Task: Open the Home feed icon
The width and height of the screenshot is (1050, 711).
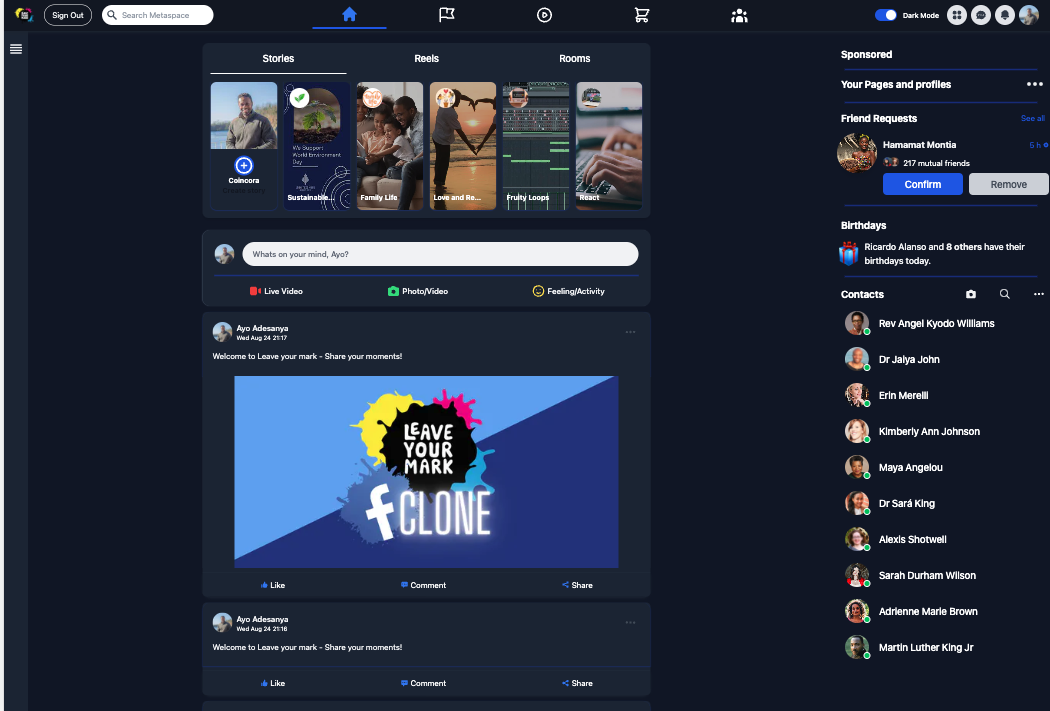Action: click(x=349, y=15)
